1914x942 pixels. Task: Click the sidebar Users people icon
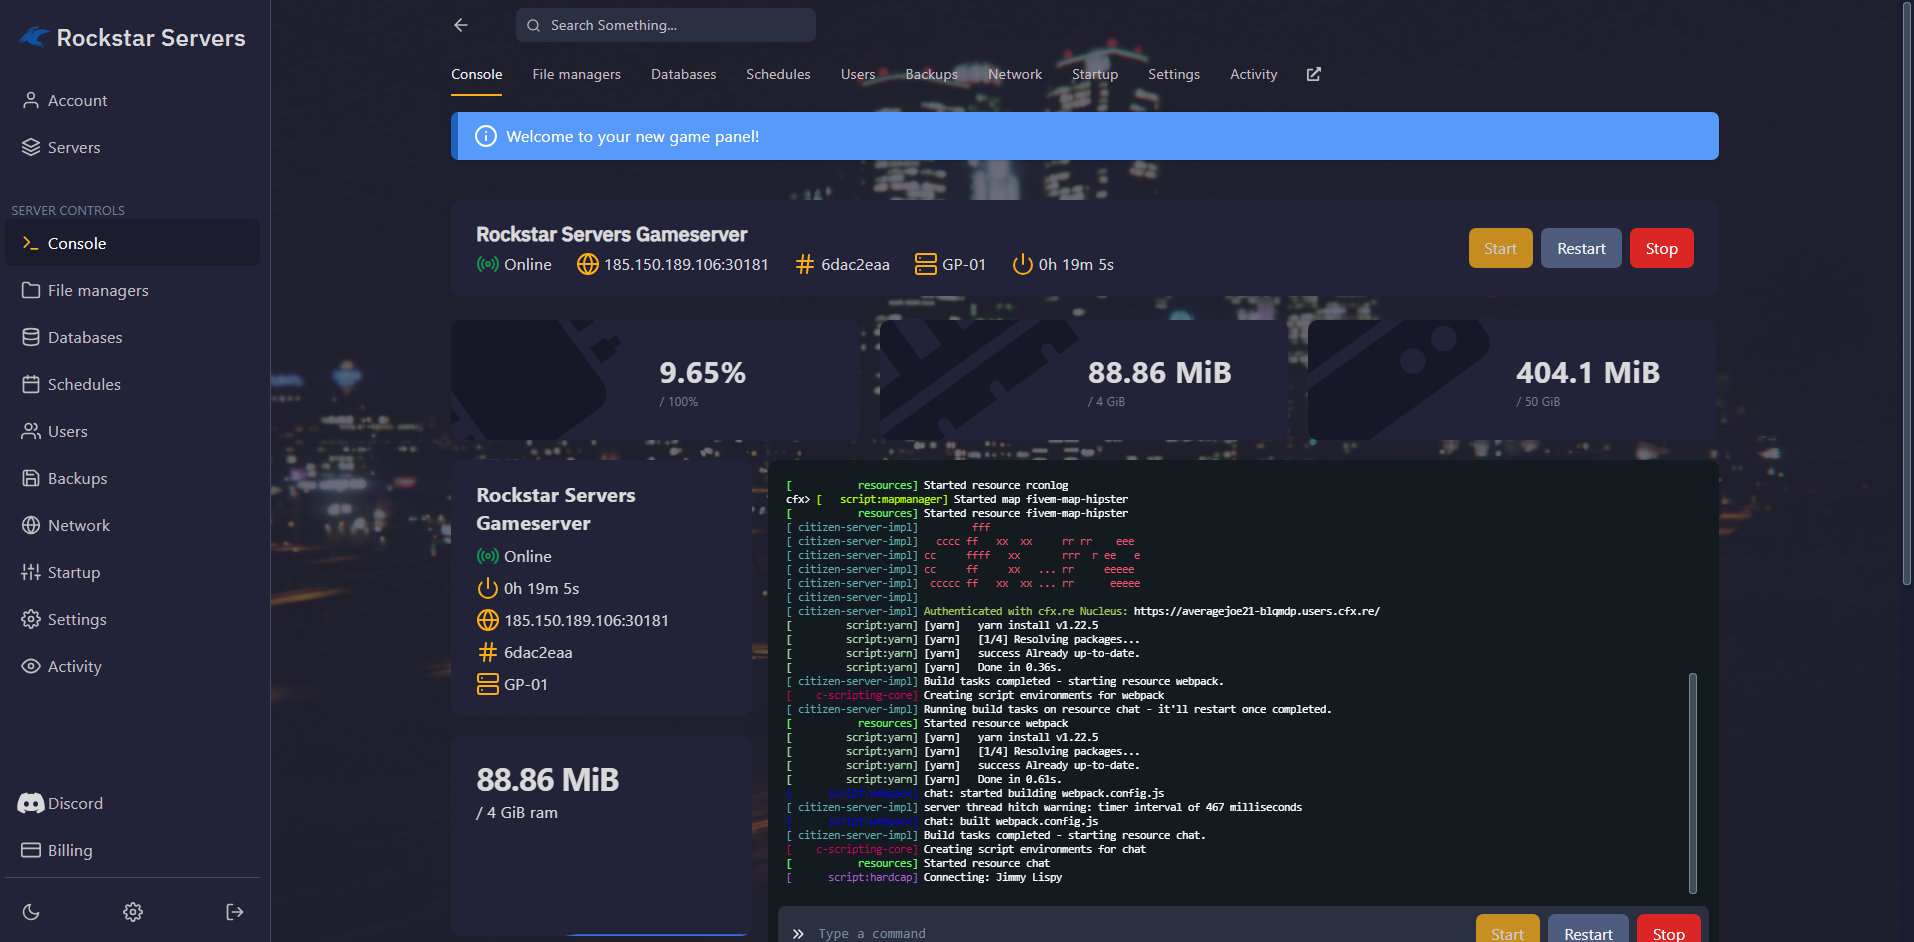click(x=31, y=431)
